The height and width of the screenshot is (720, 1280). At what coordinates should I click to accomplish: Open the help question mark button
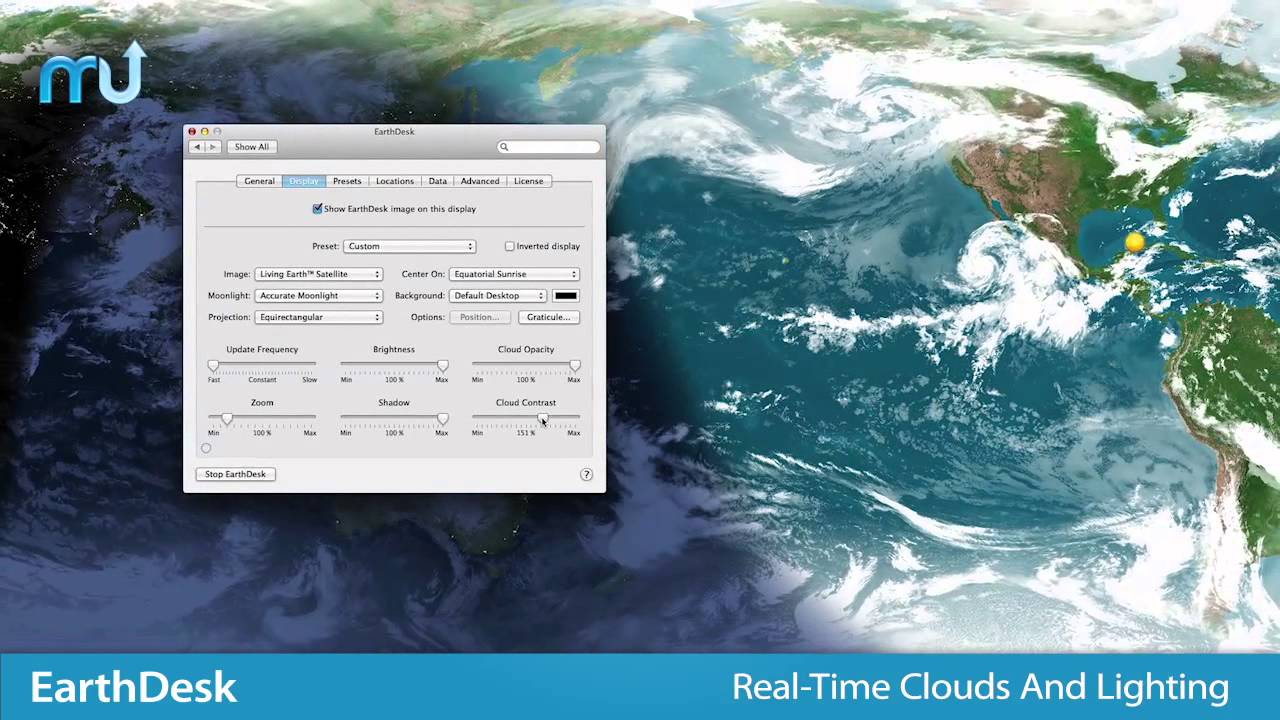586,474
